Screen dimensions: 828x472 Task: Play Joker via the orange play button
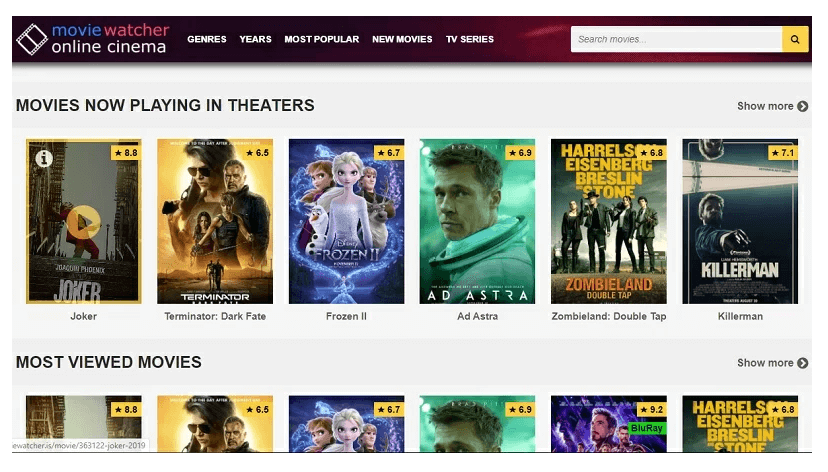83,222
